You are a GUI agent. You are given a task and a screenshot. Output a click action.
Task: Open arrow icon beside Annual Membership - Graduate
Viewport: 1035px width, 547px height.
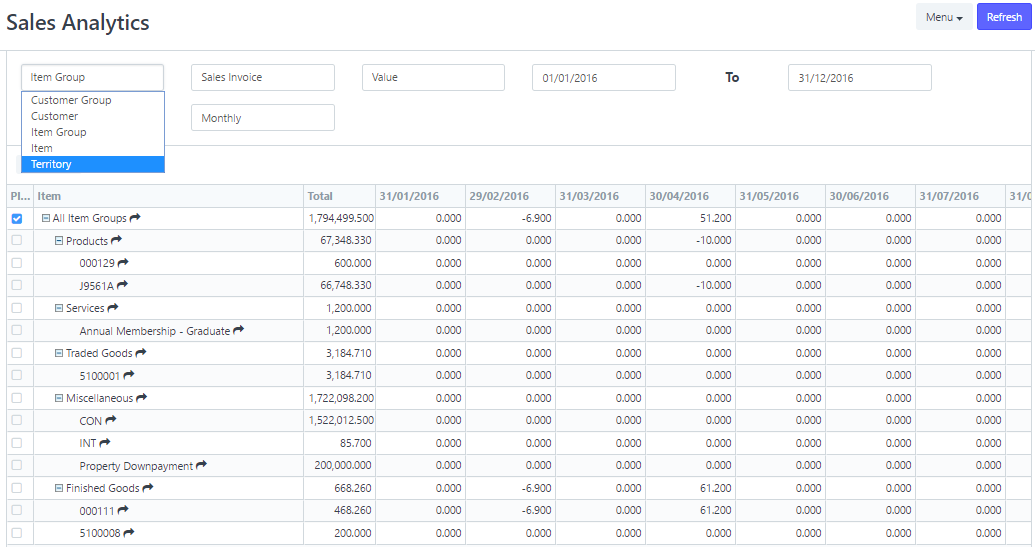(238, 330)
